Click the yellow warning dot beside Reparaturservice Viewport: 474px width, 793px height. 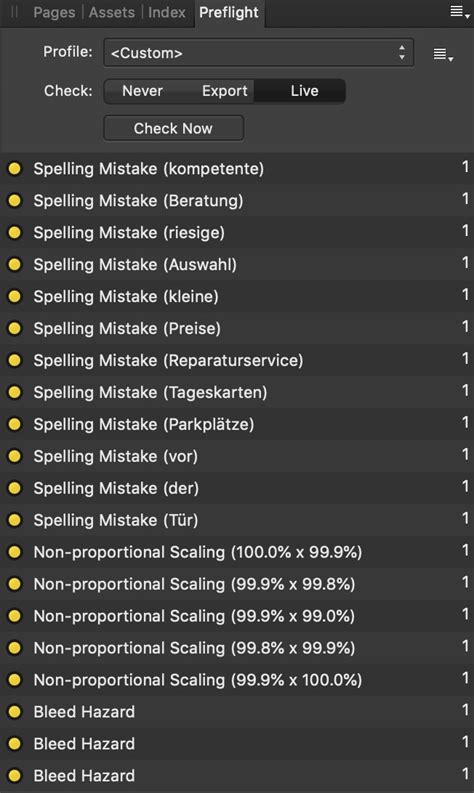point(15,360)
